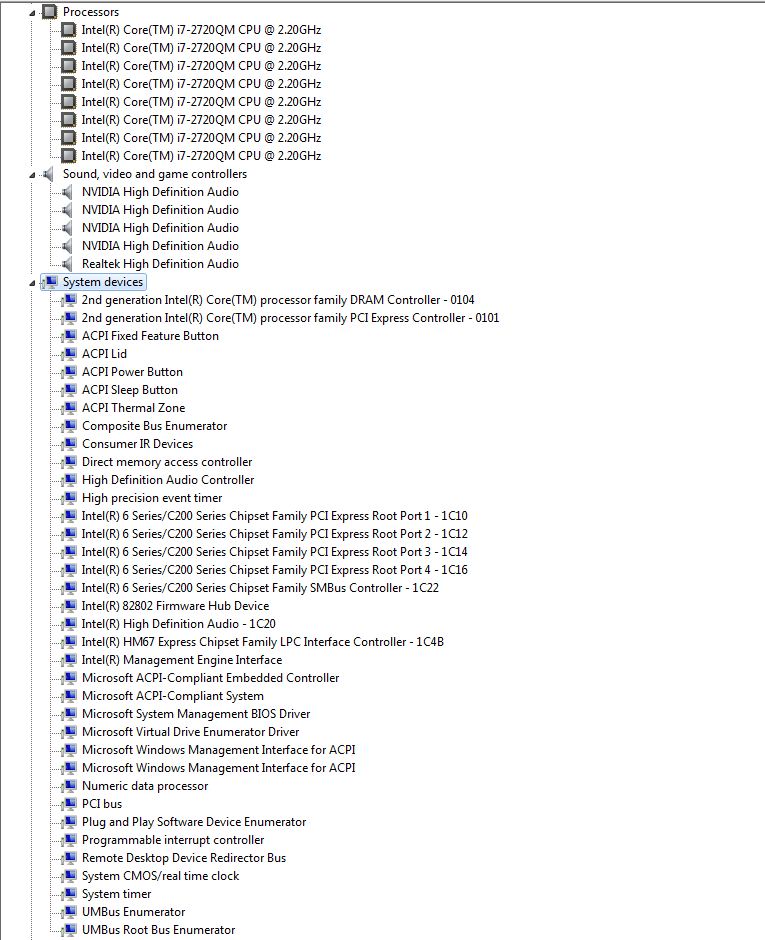765x940 pixels.
Task: Select the UMBus Root Bus Enumerator entry
Action: coord(159,930)
